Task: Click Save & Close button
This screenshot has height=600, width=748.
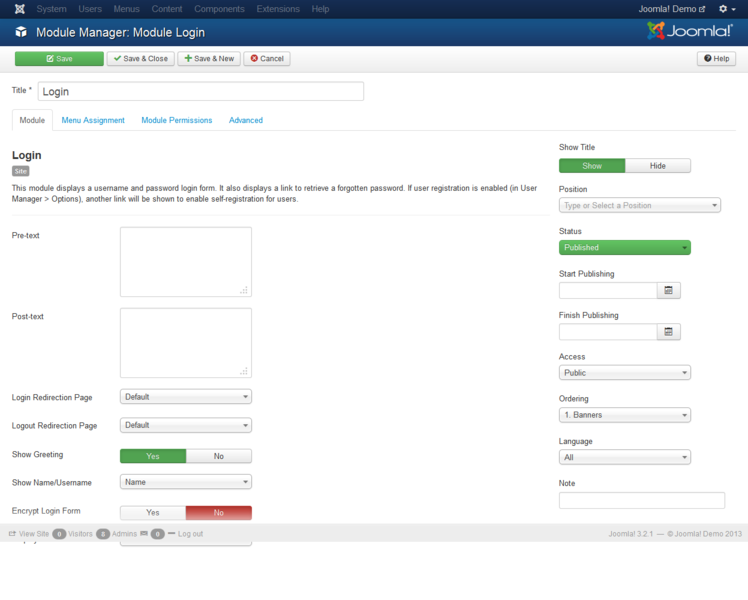Action: pos(141,59)
